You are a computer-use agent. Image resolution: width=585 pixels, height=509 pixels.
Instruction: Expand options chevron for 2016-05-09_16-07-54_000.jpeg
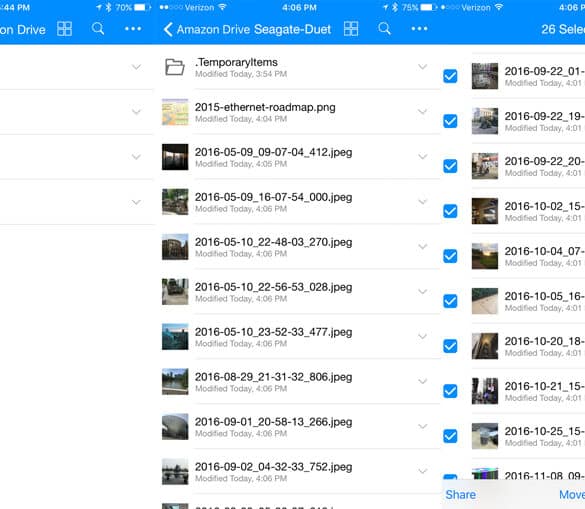(x=422, y=202)
